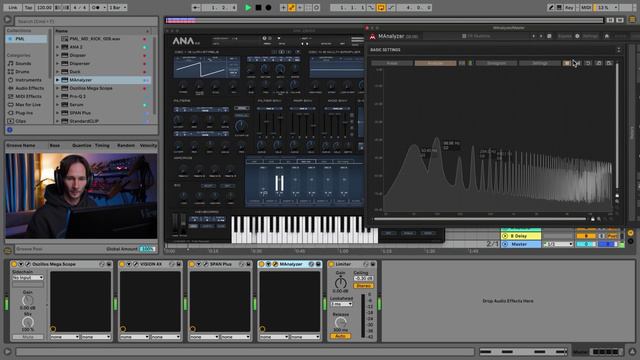Viewport: 640px width, 360px height.
Task: Click the Oszillos Mega Scope Gain knob
Action: click(x=27, y=300)
